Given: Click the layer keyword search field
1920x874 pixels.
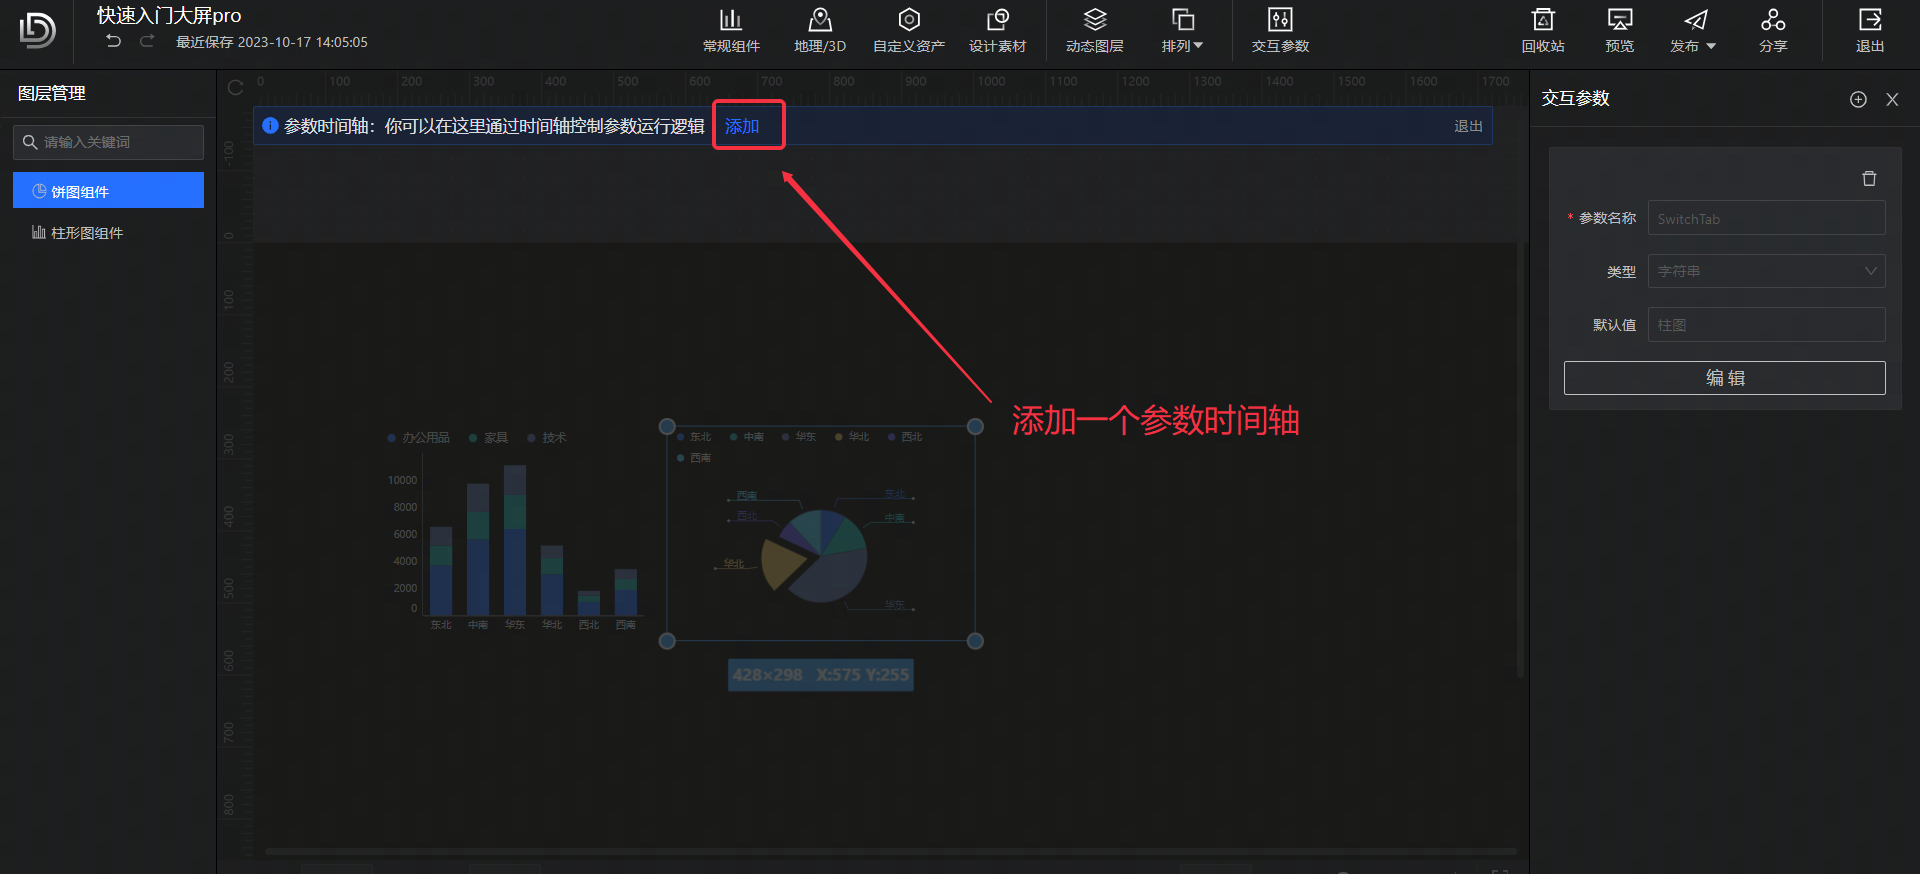Looking at the screenshot, I should (118, 142).
